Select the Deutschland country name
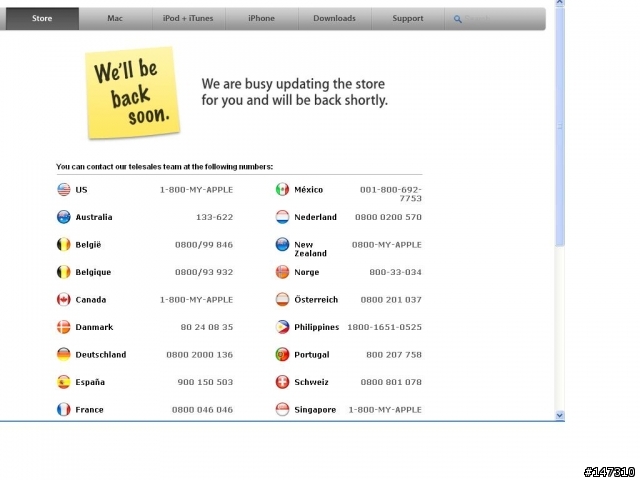Screen dimensions: 640x480 tap(101, 355)
